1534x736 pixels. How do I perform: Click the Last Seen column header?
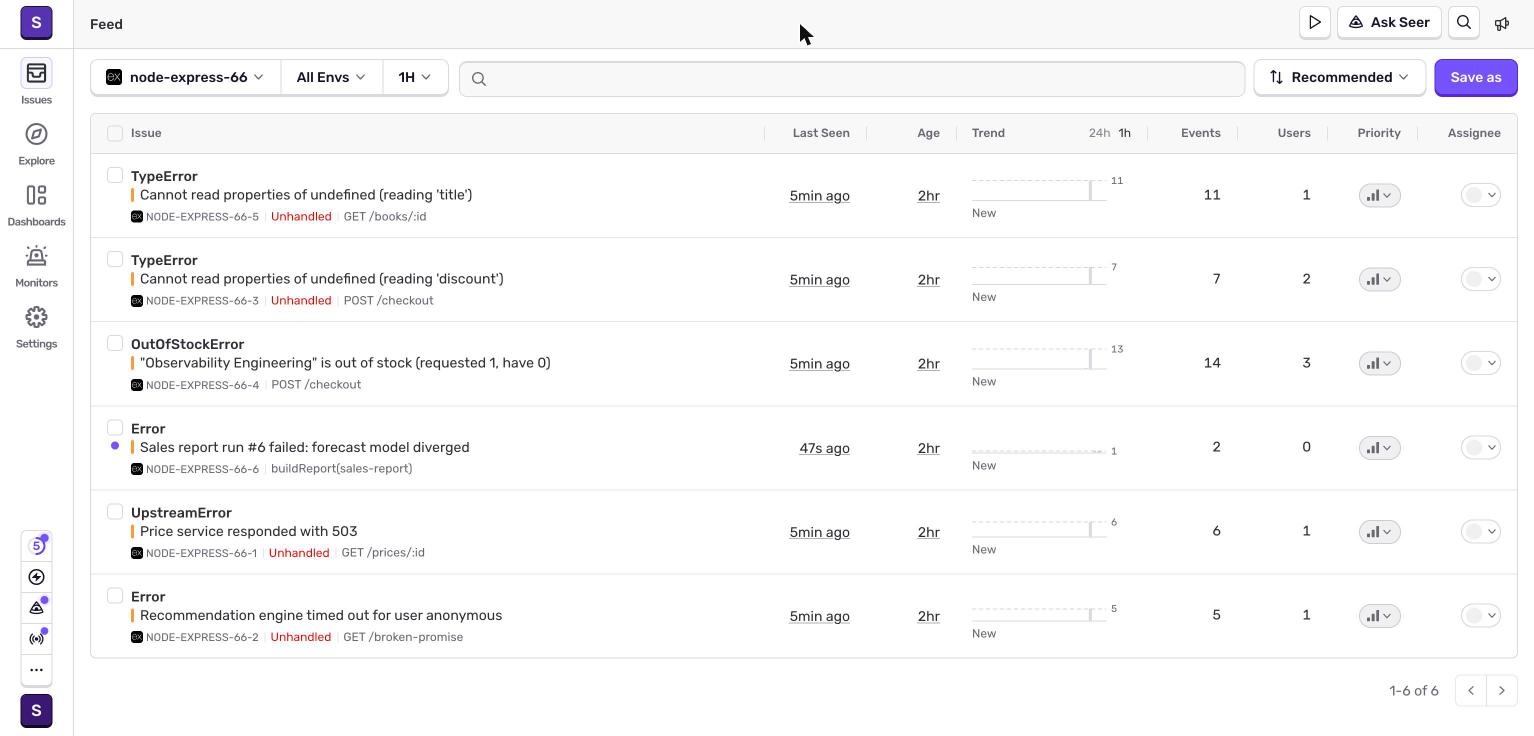(821, 133)
